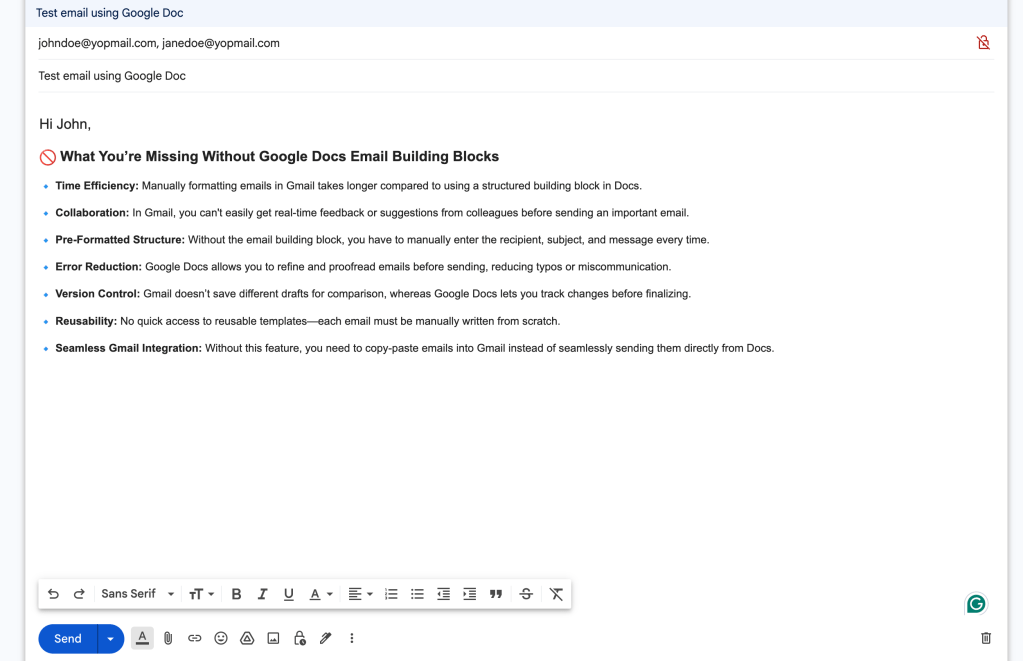Open the Send options arrow
This screenshot has width=1023, height=661.
pos(110,638)
